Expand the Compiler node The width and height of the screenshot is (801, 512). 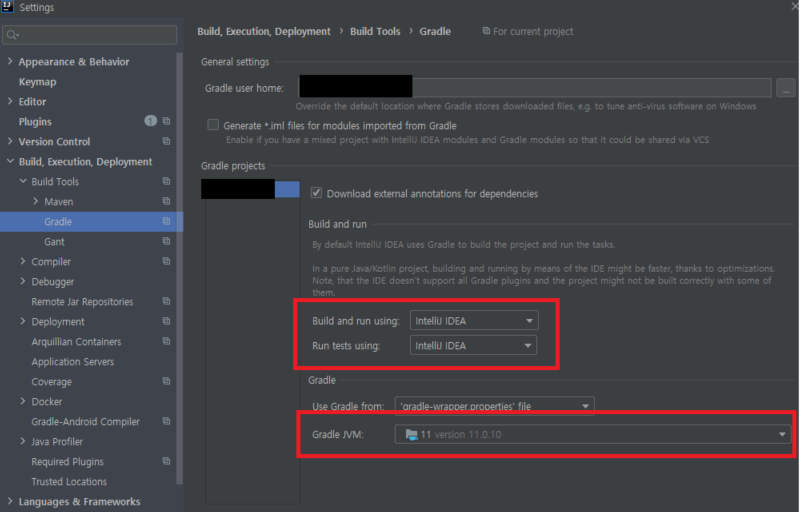(22, 261)
